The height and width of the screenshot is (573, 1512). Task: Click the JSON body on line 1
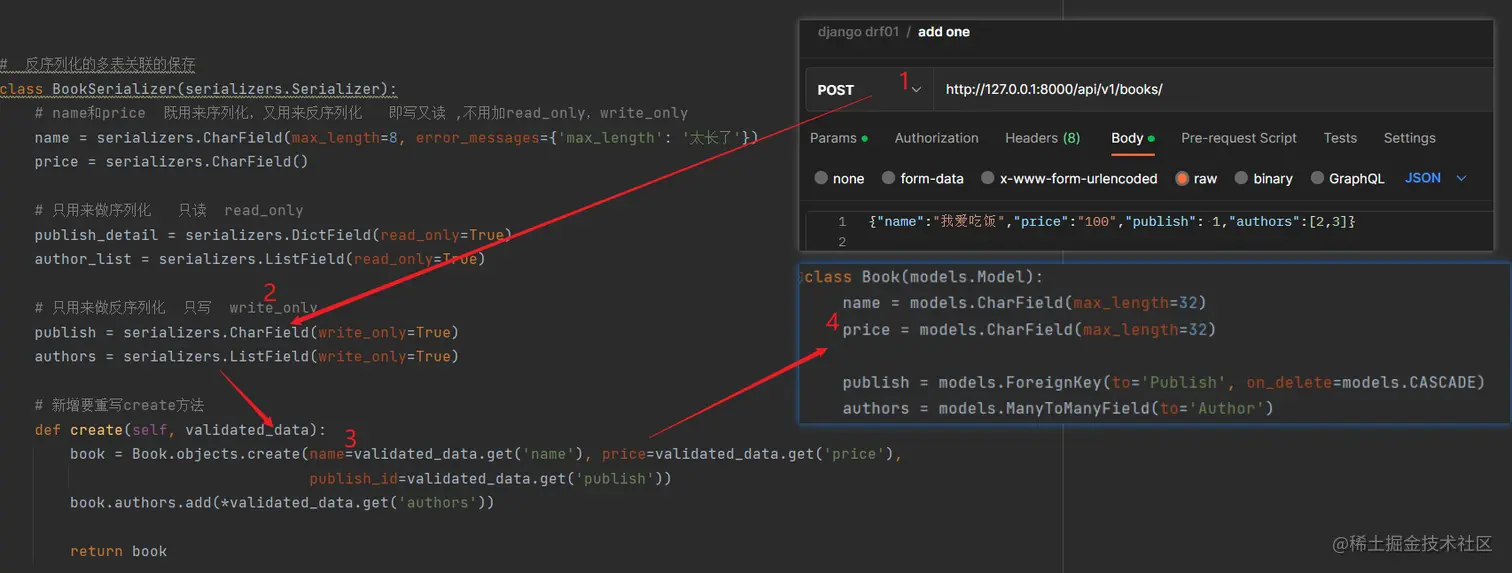1111,221
